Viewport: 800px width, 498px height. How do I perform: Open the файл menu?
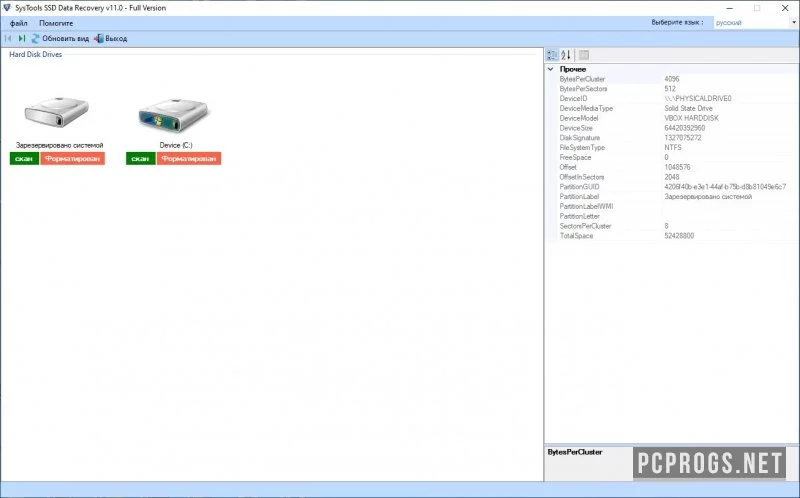pyautogui.click(x=18, y=23)
